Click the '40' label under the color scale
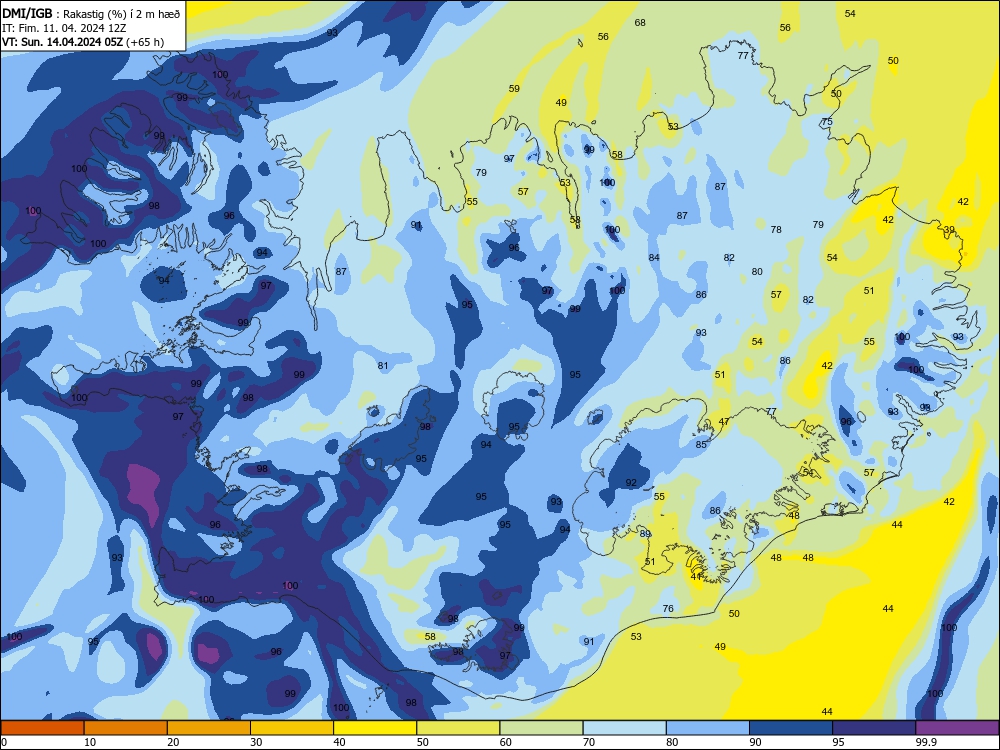Image resolution: width=1000 pixels, height=750 pixels. point(339,742)
